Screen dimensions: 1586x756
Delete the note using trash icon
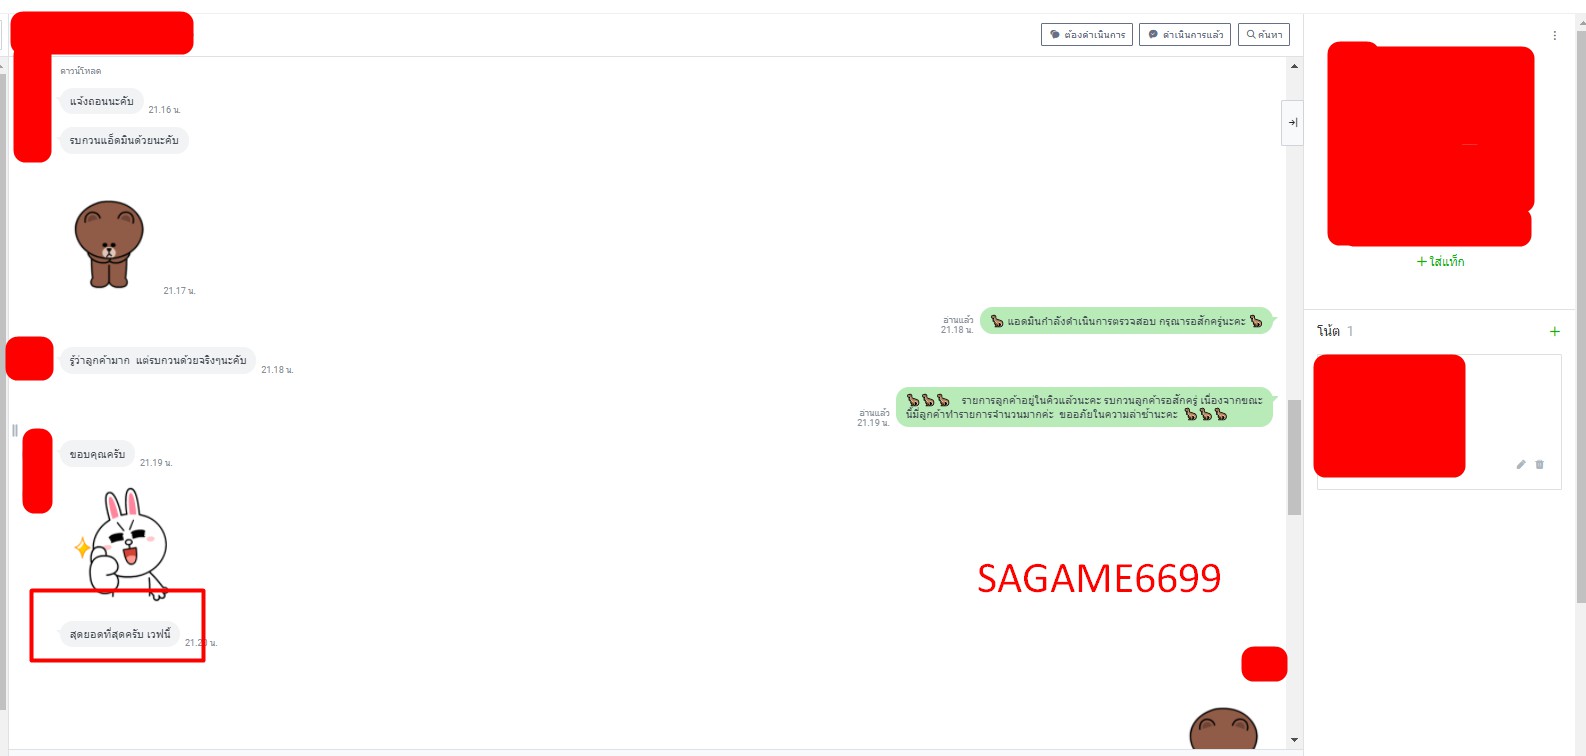coord(1539,465)
